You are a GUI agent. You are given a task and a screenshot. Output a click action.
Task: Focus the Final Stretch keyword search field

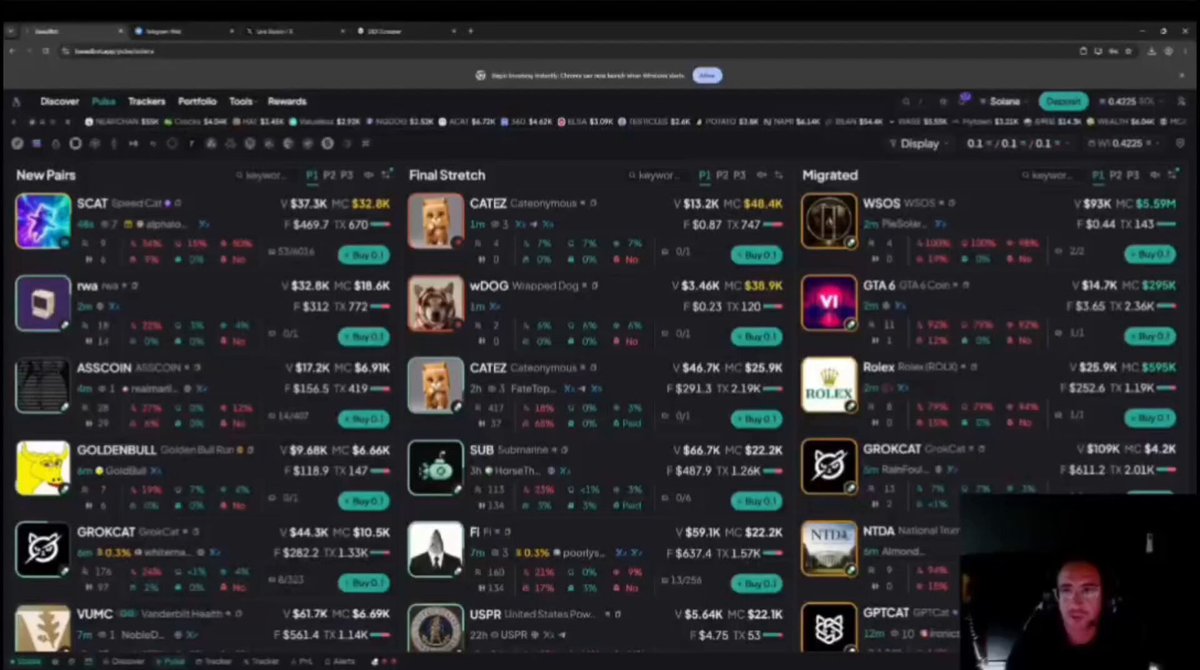pos(660,175)
